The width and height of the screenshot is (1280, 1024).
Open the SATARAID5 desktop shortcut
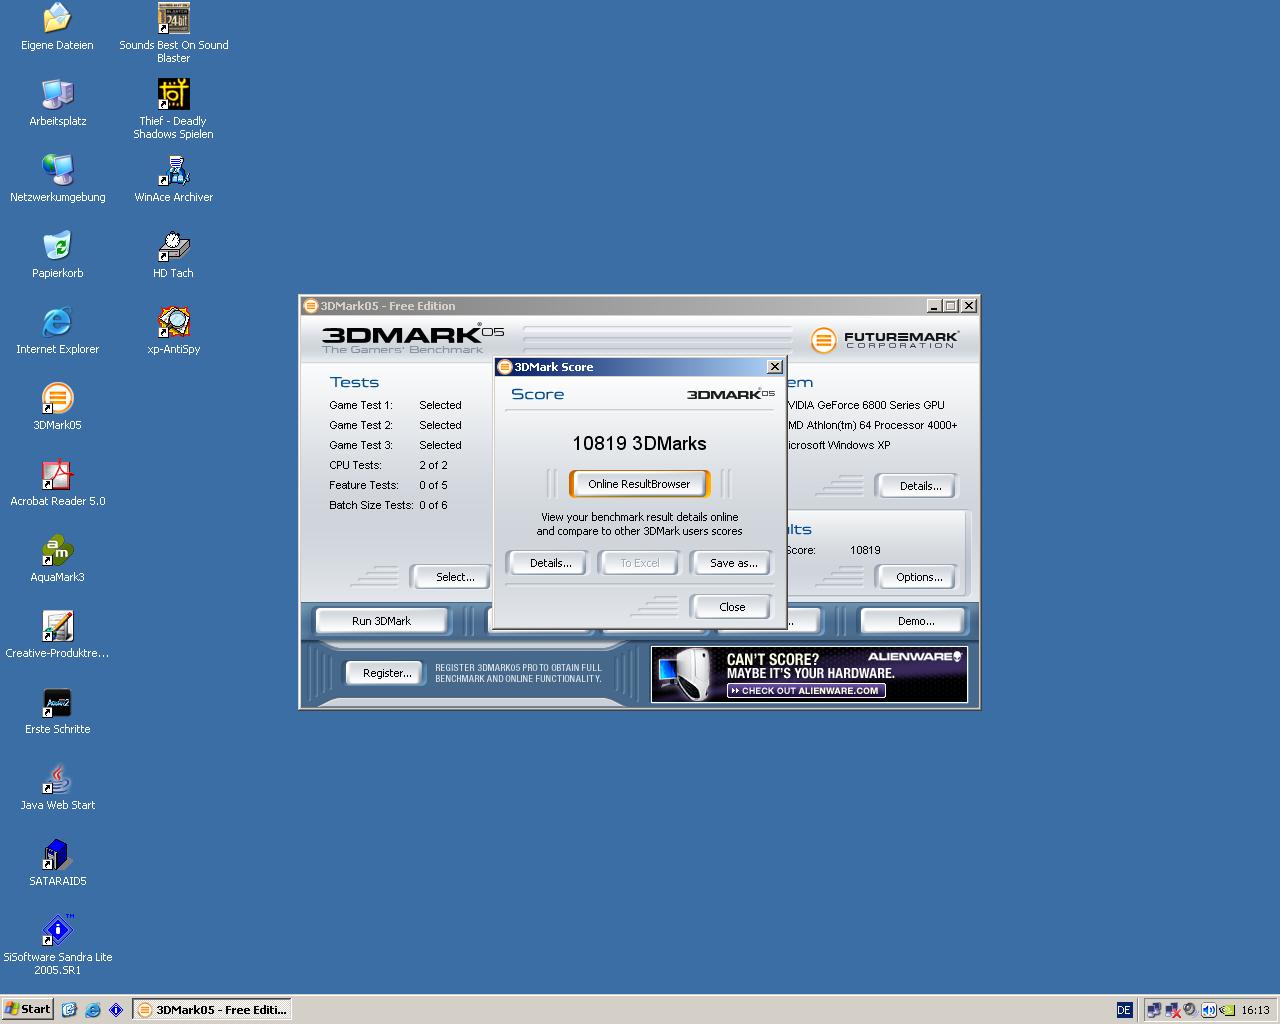(x=57, y=863)
